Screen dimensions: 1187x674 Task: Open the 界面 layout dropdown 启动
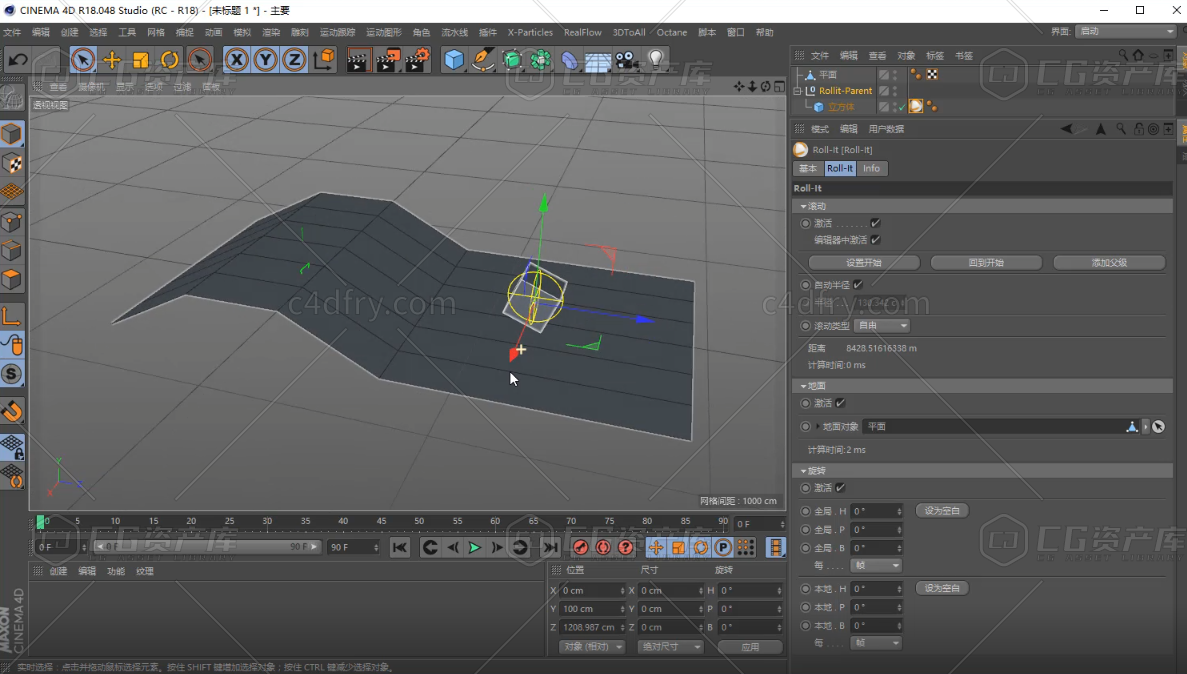click(x=1126, y=31)
